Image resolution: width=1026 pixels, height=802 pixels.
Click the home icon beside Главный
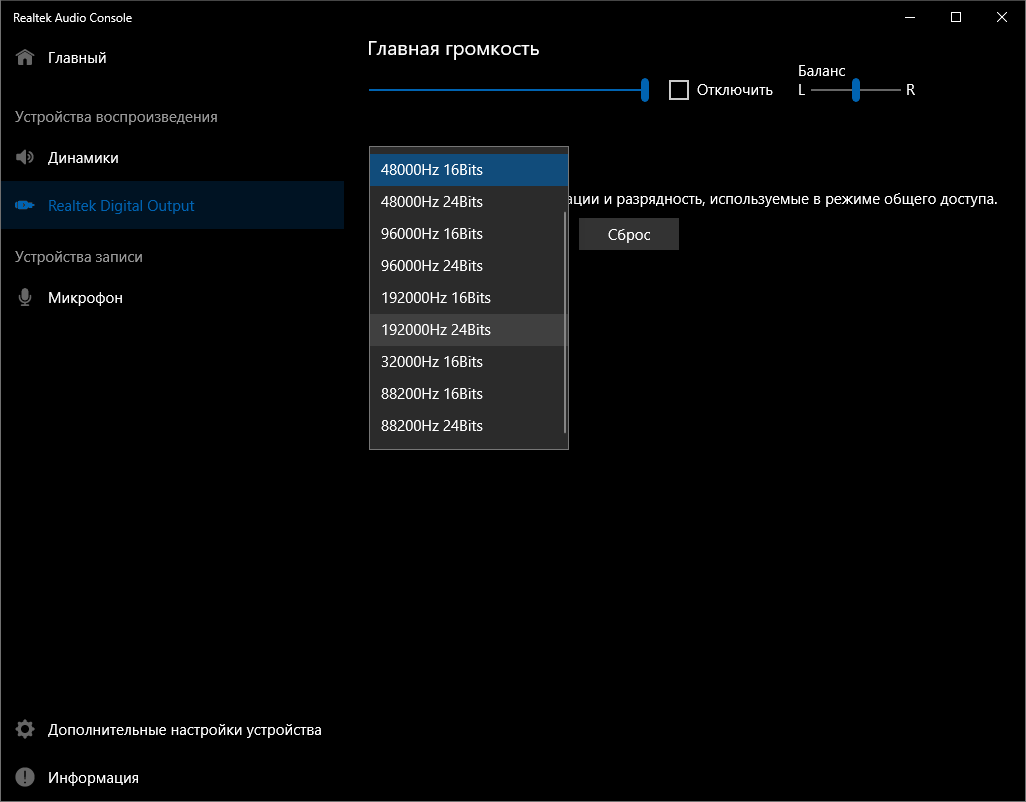[x=25, y=58]
